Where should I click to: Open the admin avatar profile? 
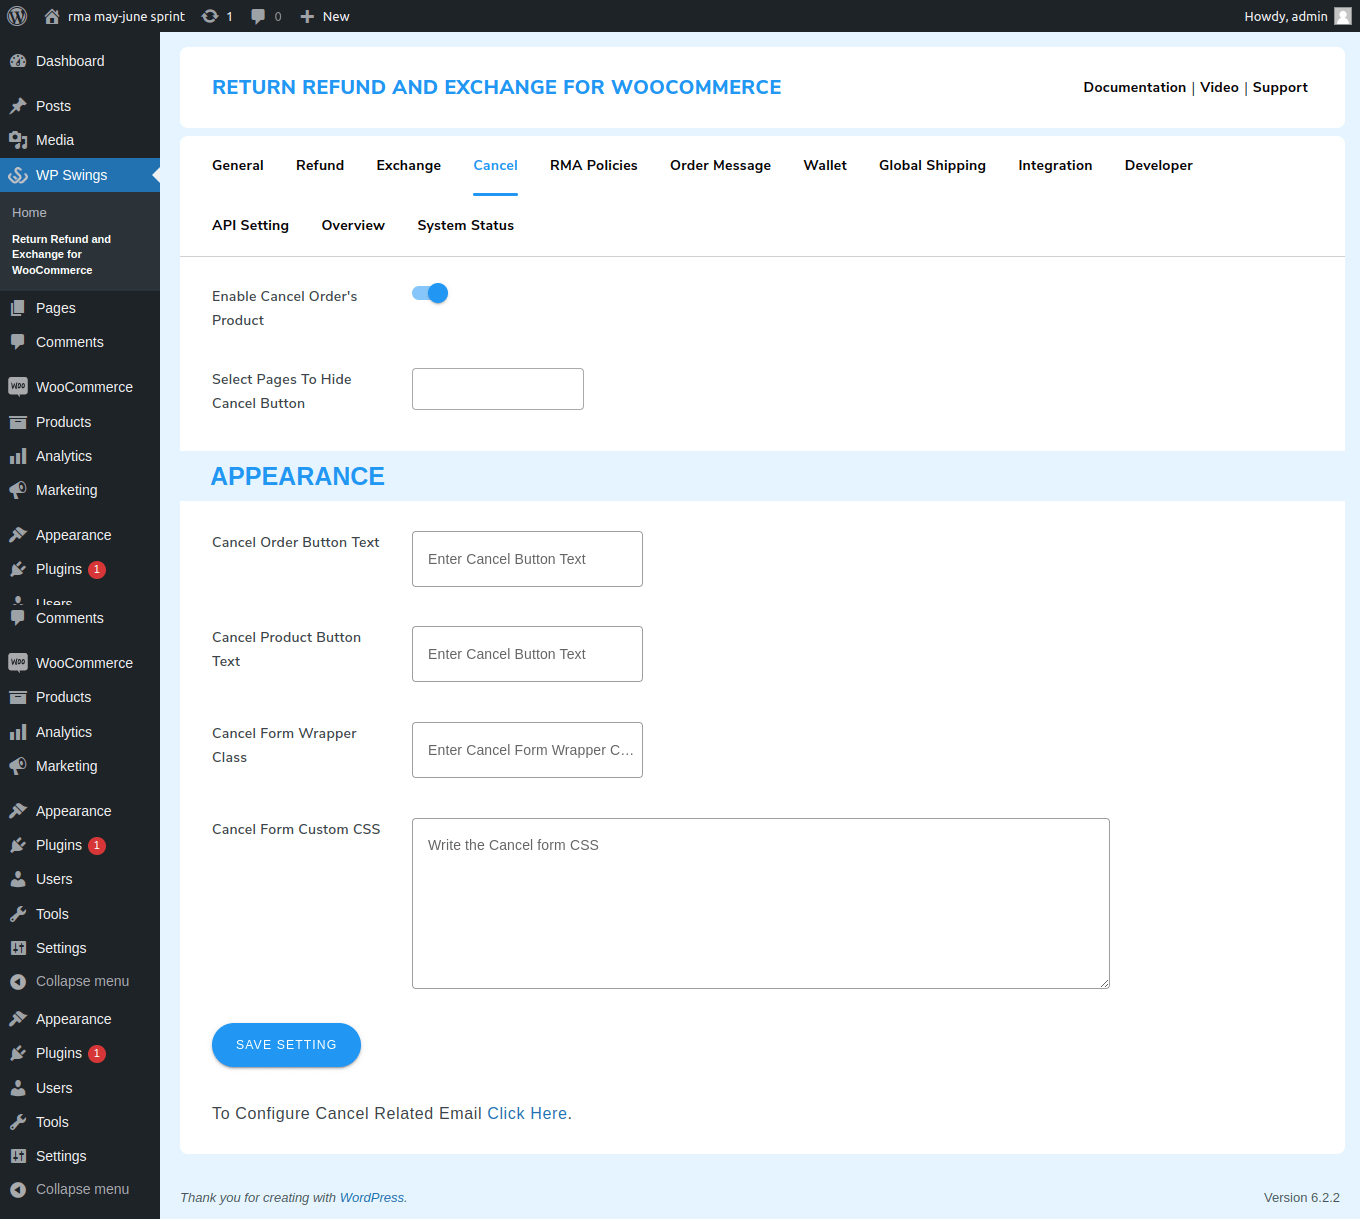click(x=1343, y=16)
